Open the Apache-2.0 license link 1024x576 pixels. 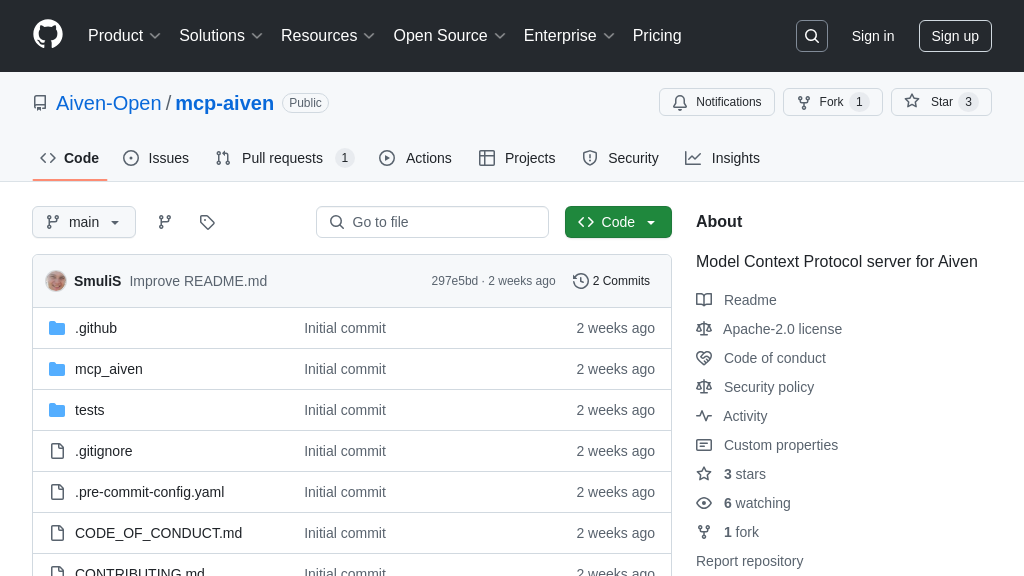pos(782,329)
